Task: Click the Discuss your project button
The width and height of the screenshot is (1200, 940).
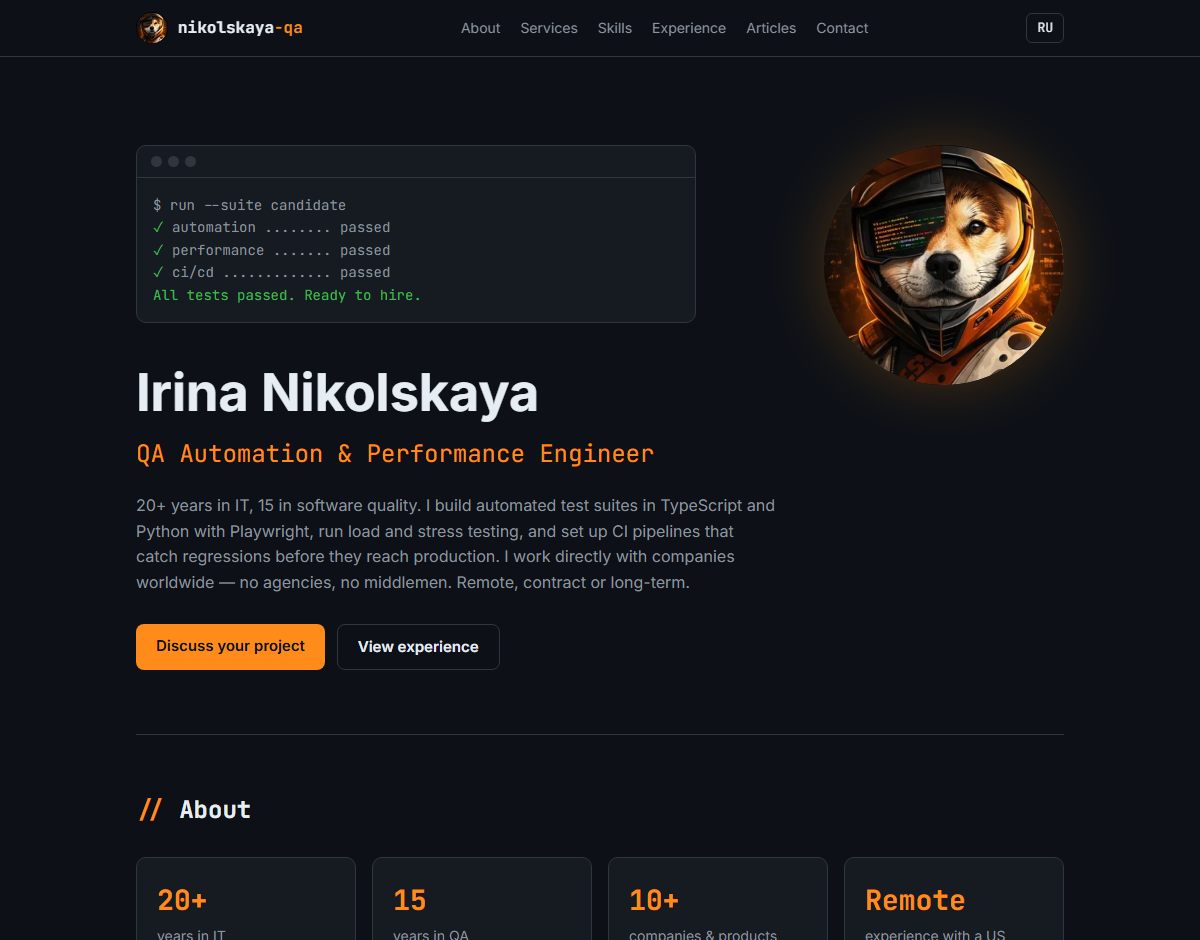Action: click(x=230, y=647)
